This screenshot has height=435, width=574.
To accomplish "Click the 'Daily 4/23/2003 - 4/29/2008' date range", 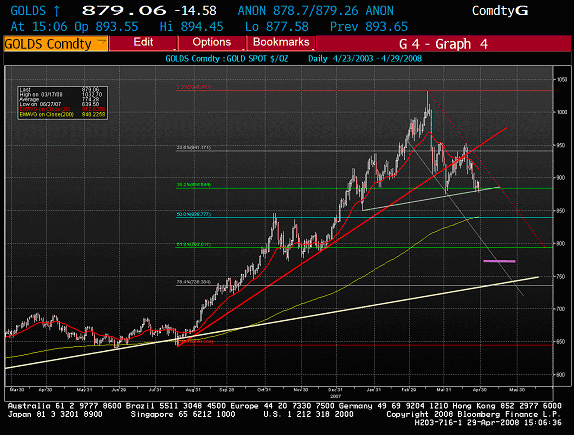I will [x=365, y=59].
